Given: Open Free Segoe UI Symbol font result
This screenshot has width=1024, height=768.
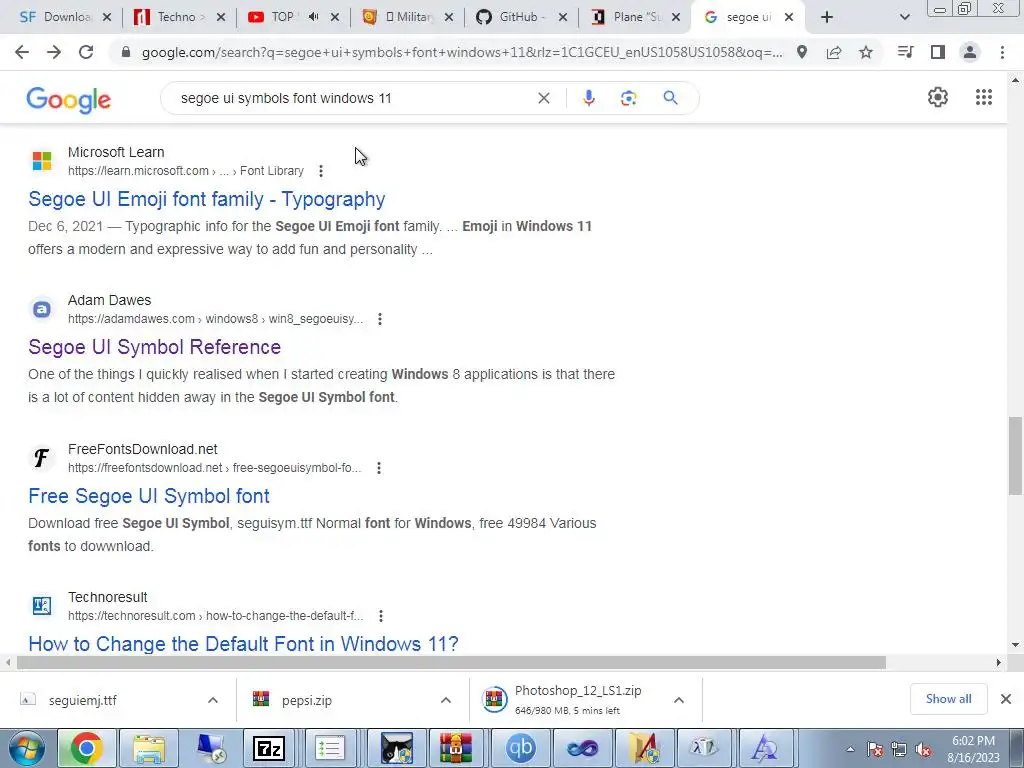Looking at the screenshot, I should click(x=148, y=496).
